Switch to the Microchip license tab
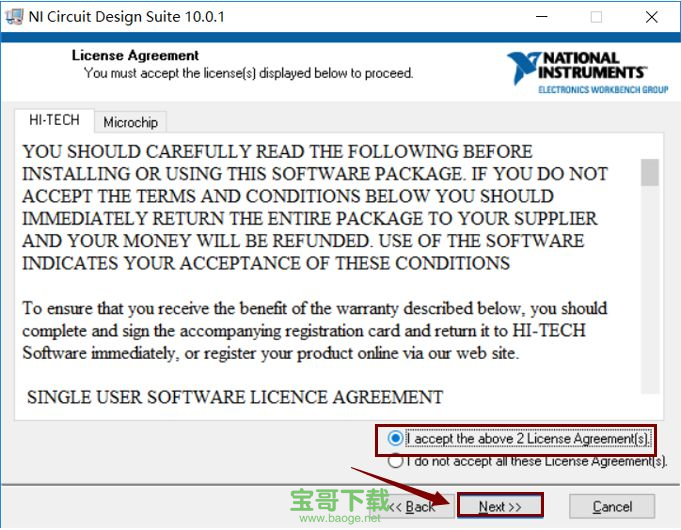The height and width of the screenshot is (530, 681). 130,122
